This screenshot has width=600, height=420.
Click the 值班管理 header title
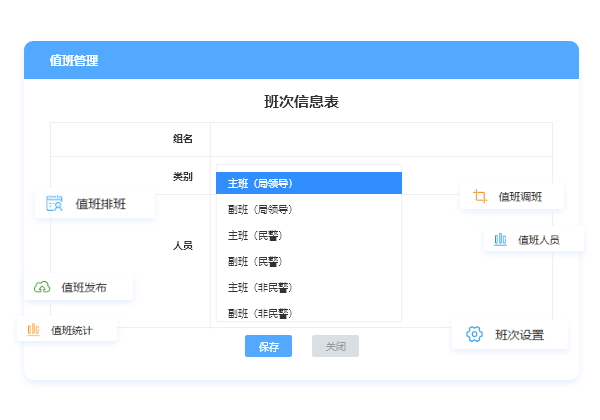click(x=74, y=61)
